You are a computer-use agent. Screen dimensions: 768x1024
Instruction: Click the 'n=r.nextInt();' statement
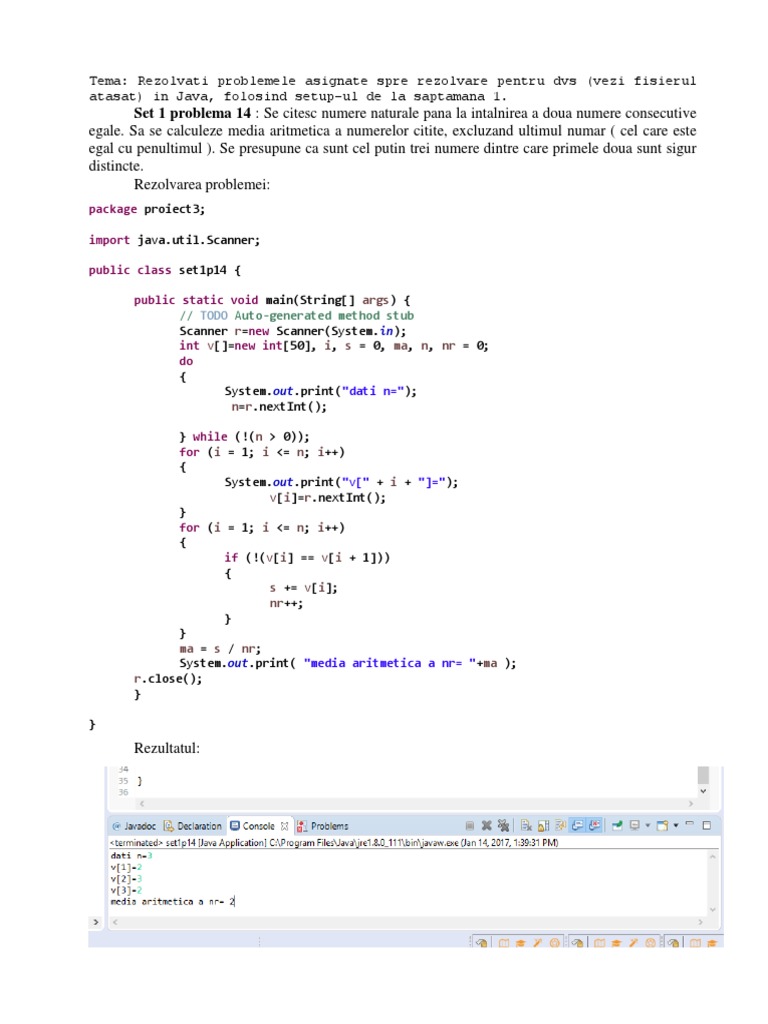point(279,407)
